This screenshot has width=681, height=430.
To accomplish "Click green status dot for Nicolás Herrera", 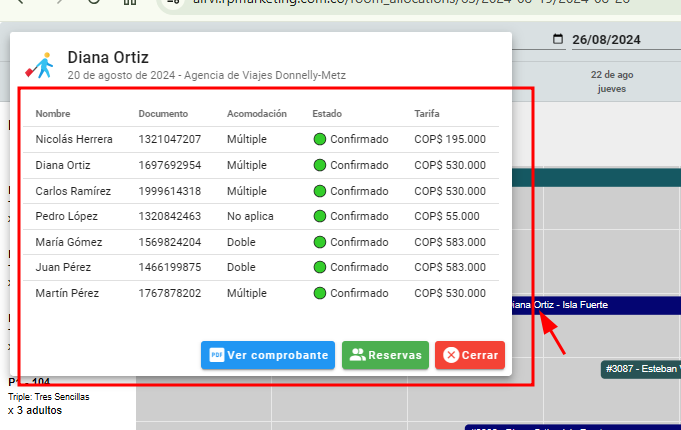I will click(x=320, y=139).
